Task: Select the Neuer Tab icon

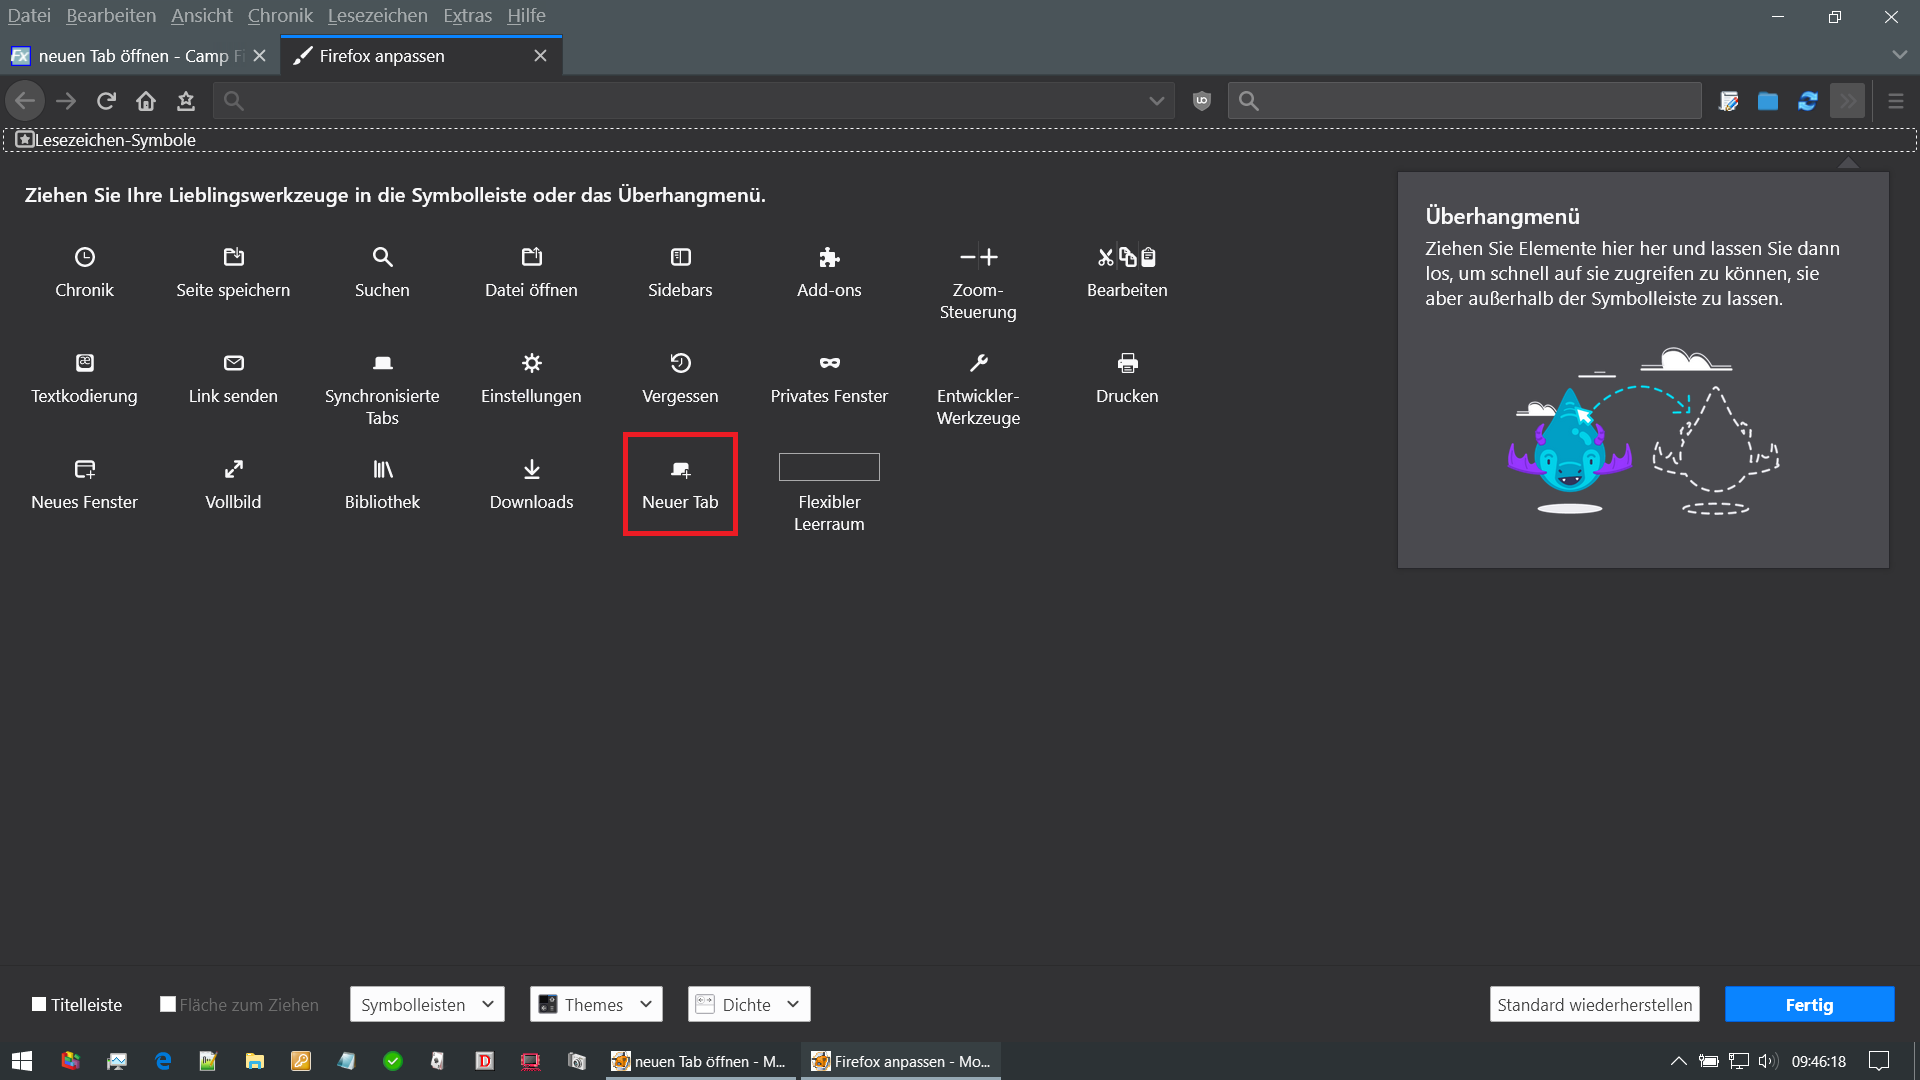Action: pyautogui.click(x=680, y=469)
